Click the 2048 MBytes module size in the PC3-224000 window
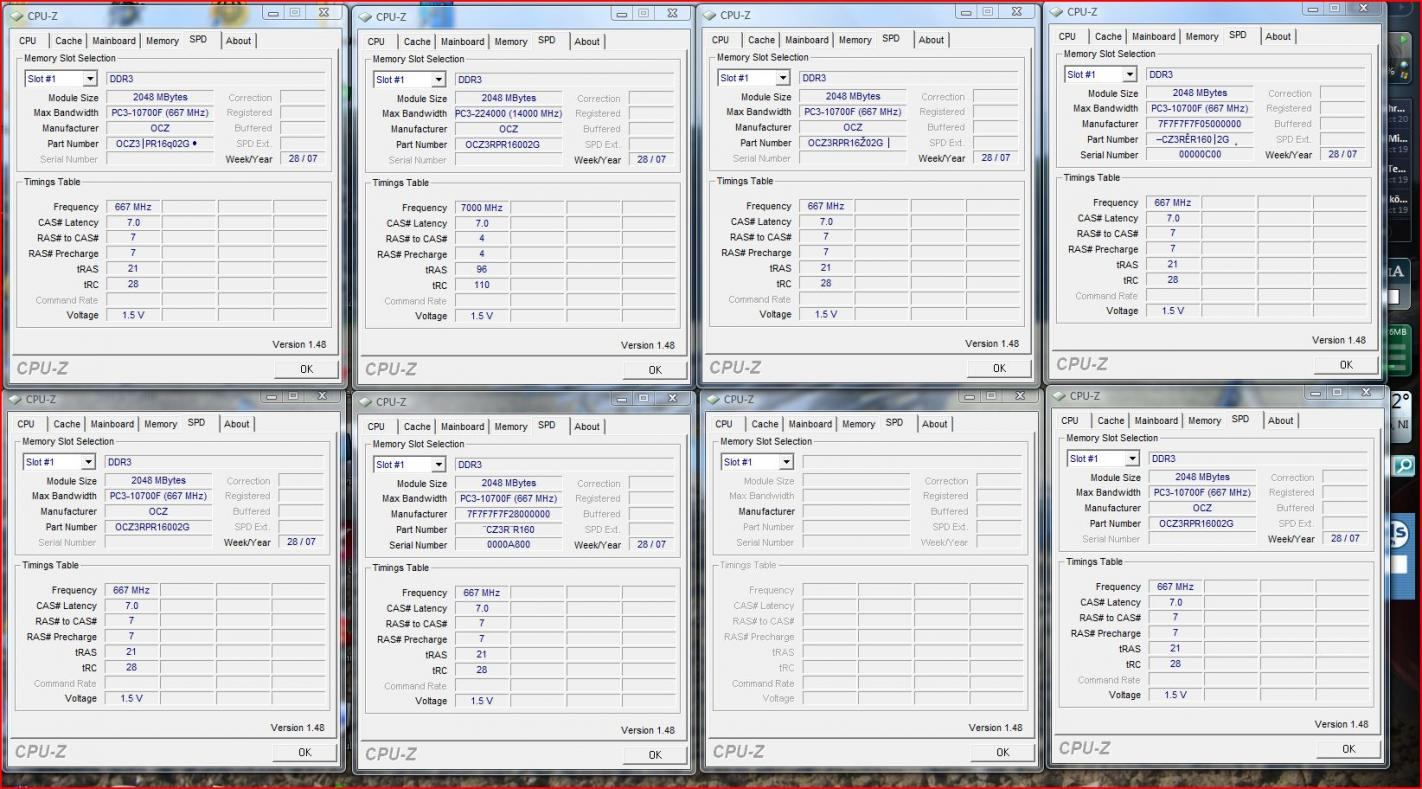The width and height of the screenshot is (1422, 789). tap(509, 99)
